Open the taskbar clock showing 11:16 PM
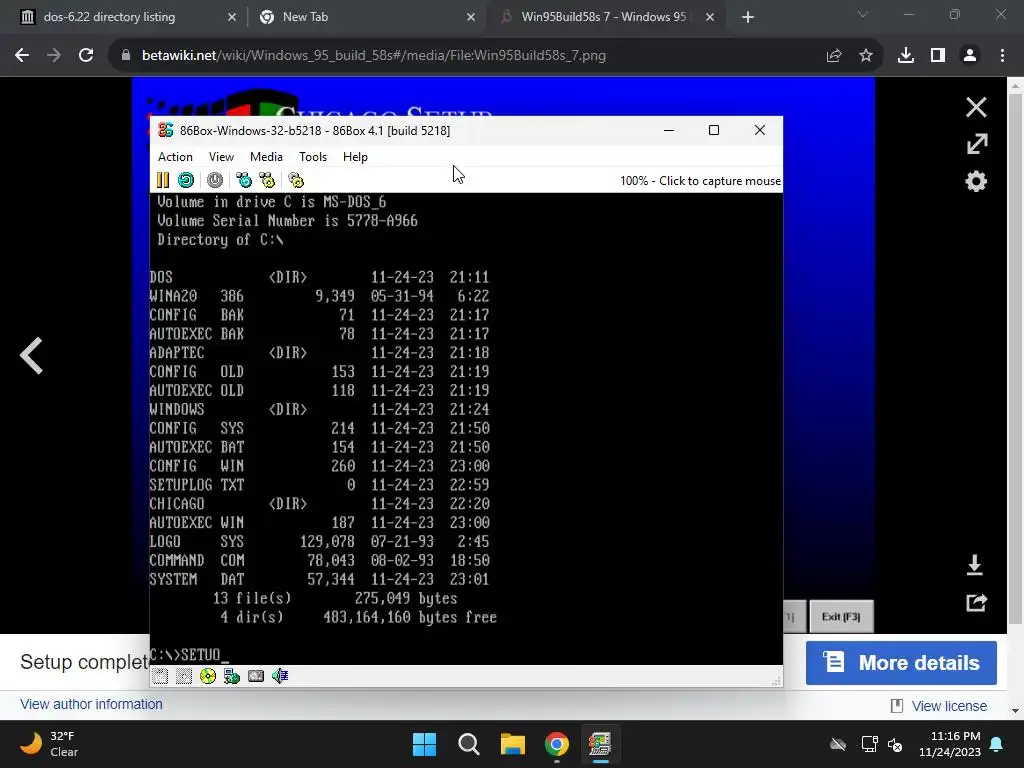1024x768 pixels. coord(950,744)
